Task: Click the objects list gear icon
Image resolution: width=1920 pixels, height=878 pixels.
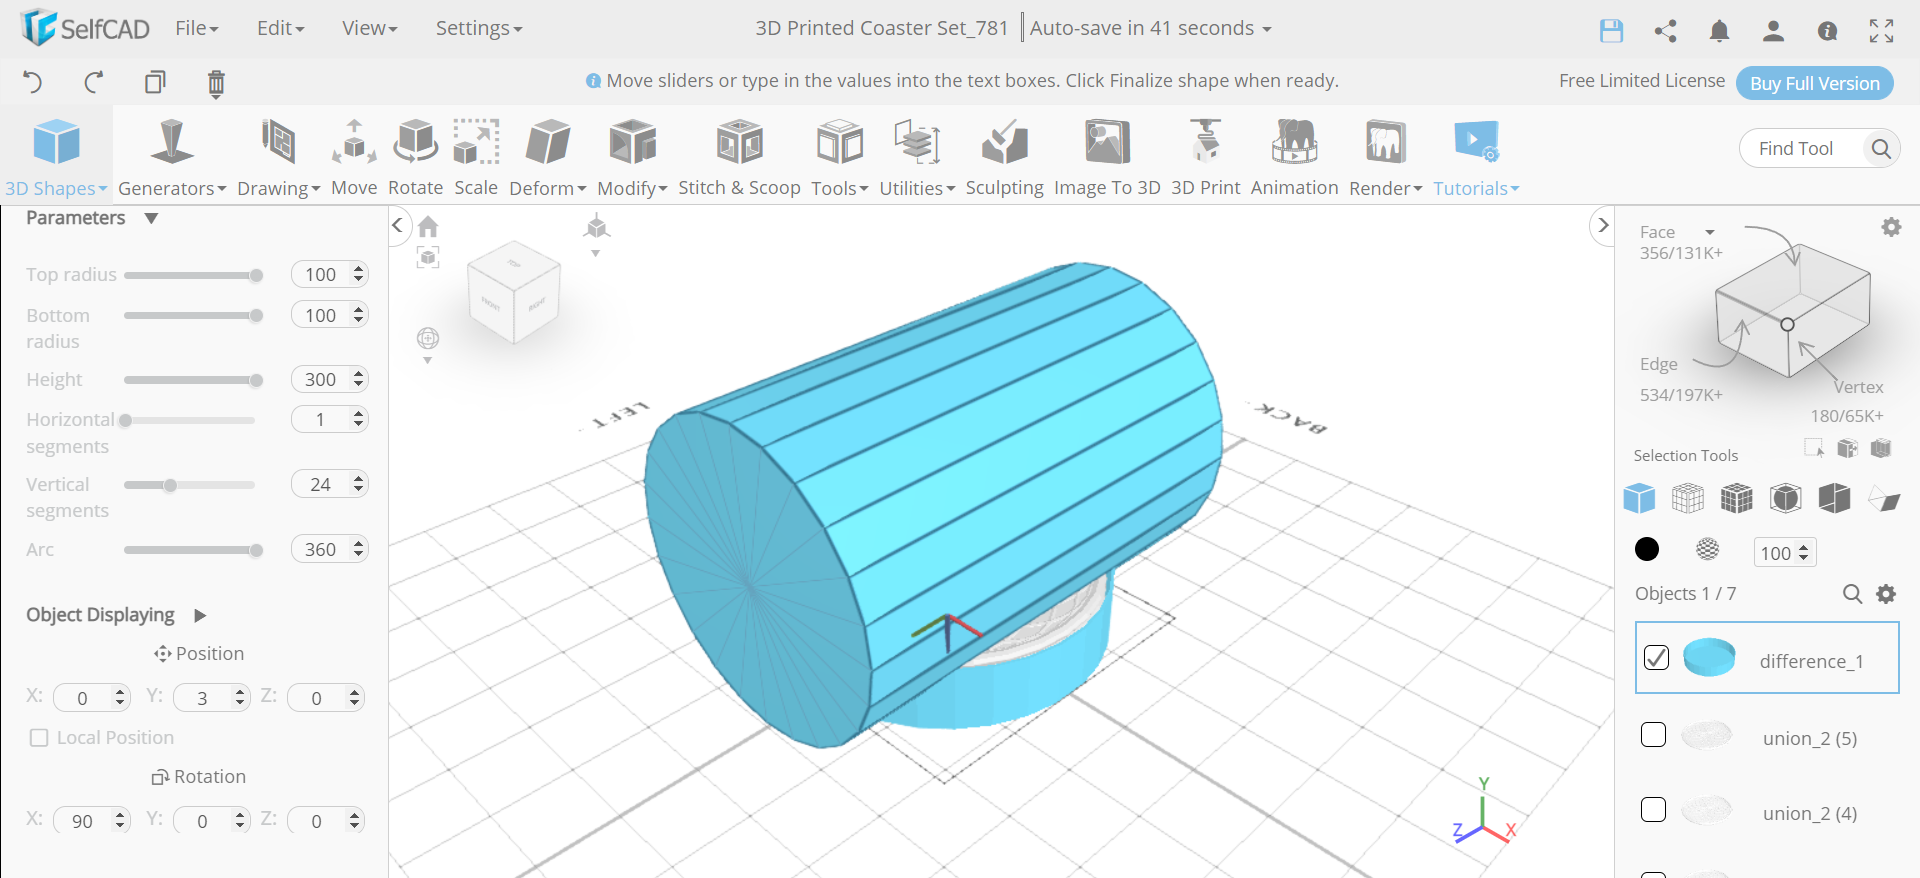Action: 1886,594
